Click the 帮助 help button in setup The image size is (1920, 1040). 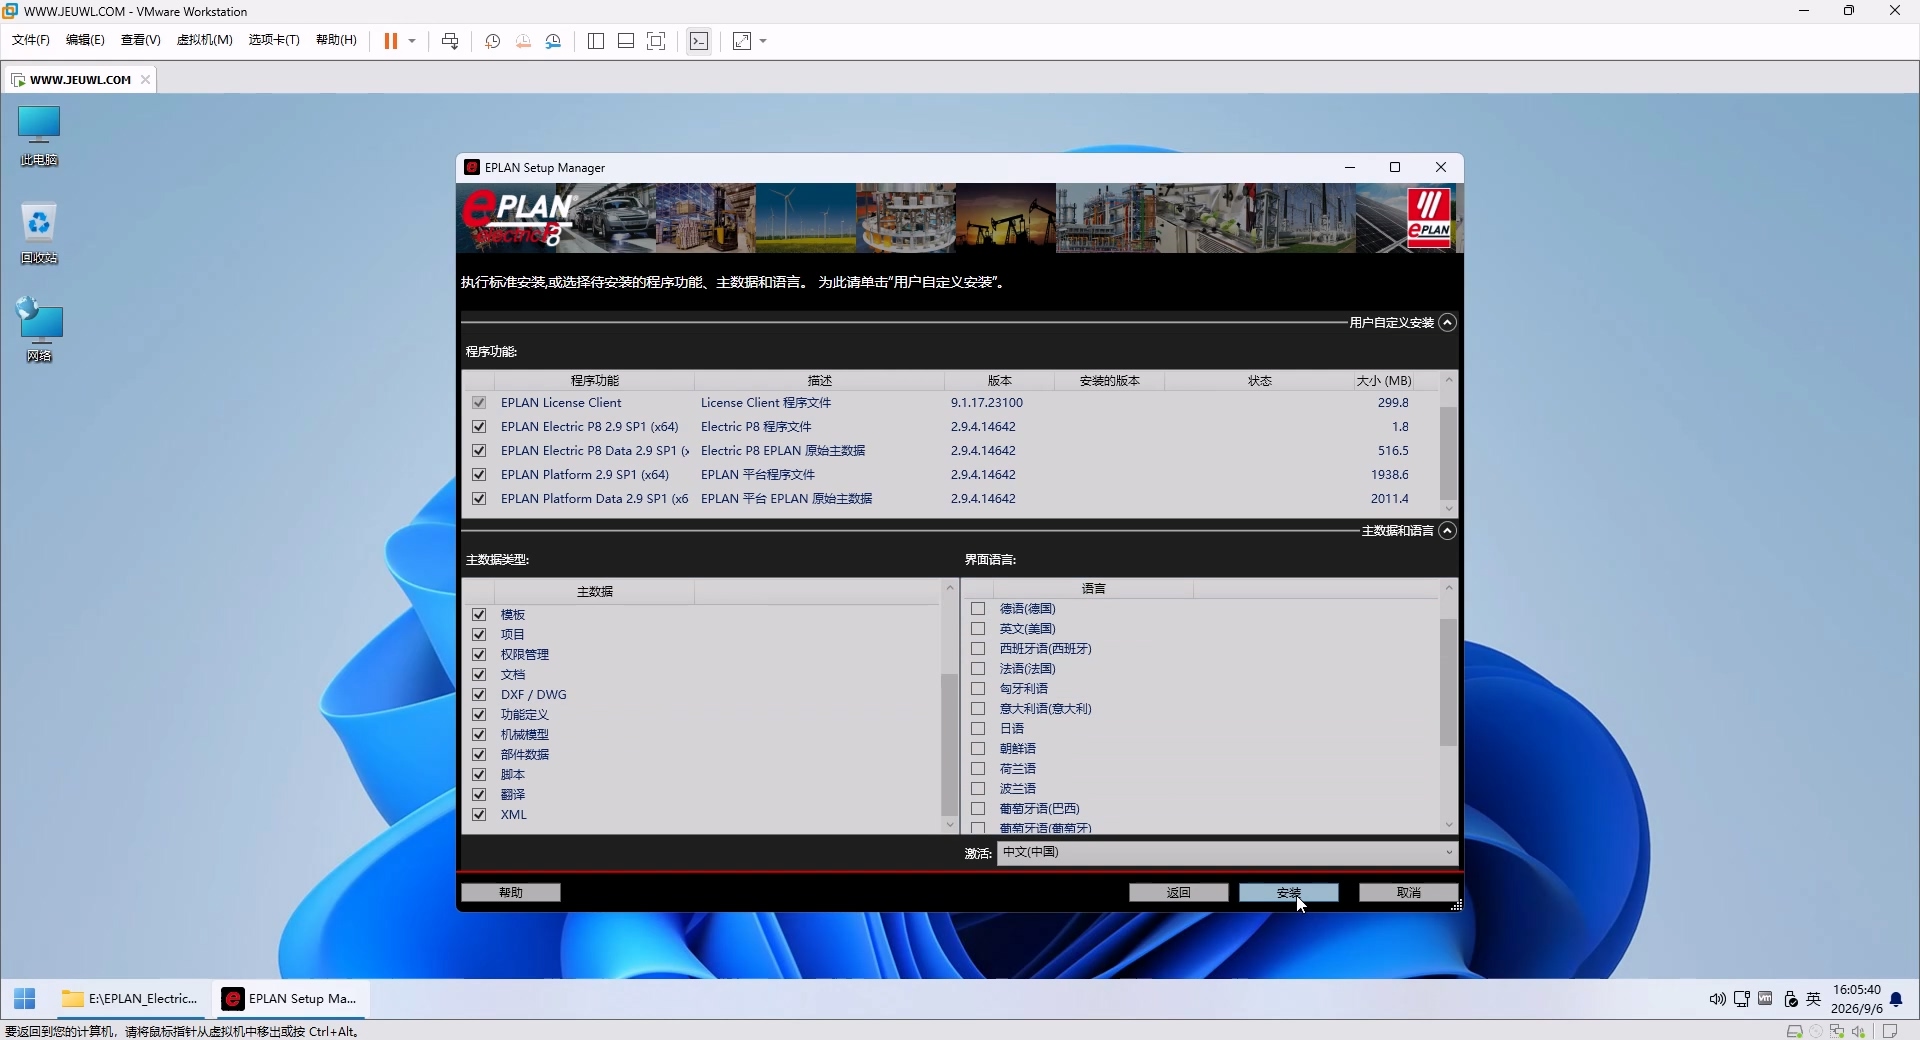[511, 893]
